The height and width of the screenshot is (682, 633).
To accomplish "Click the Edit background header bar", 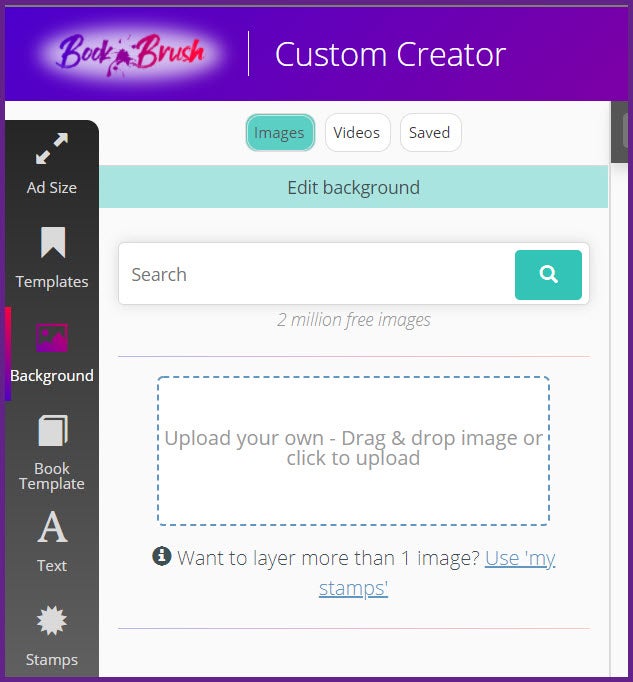I will [353, 187].
